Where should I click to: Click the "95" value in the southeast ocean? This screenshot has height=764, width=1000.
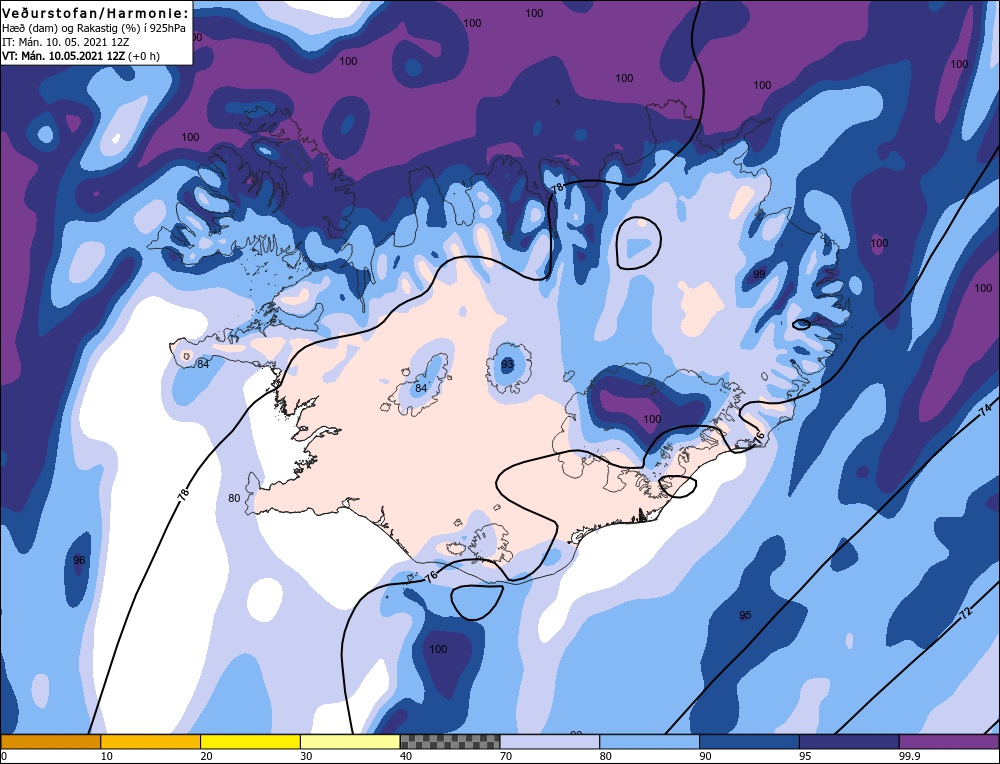pos(745,615)
